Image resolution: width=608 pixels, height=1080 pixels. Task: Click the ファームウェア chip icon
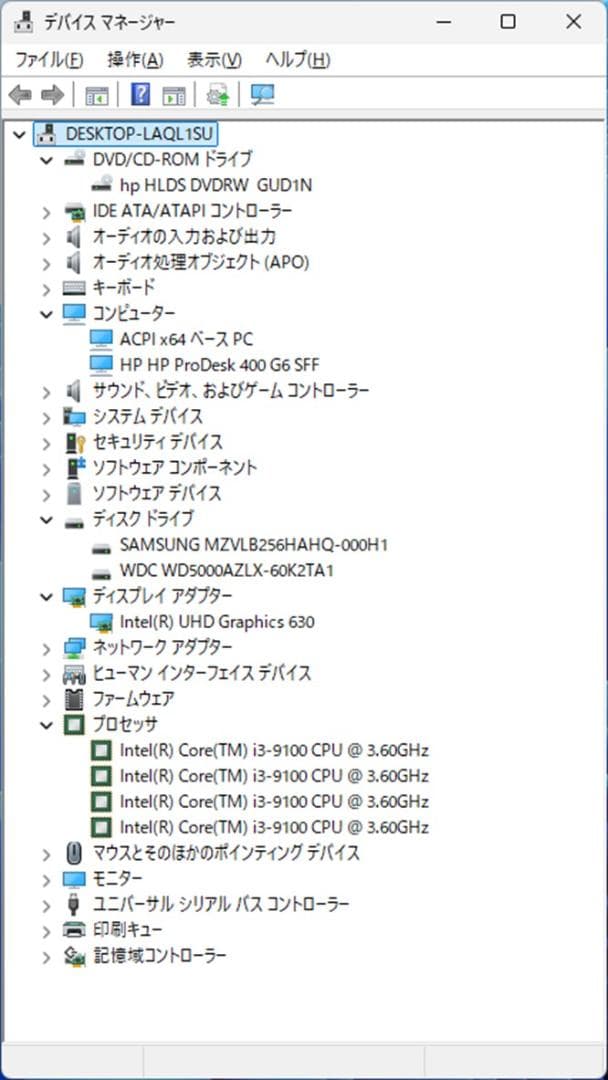click(74, 699)
